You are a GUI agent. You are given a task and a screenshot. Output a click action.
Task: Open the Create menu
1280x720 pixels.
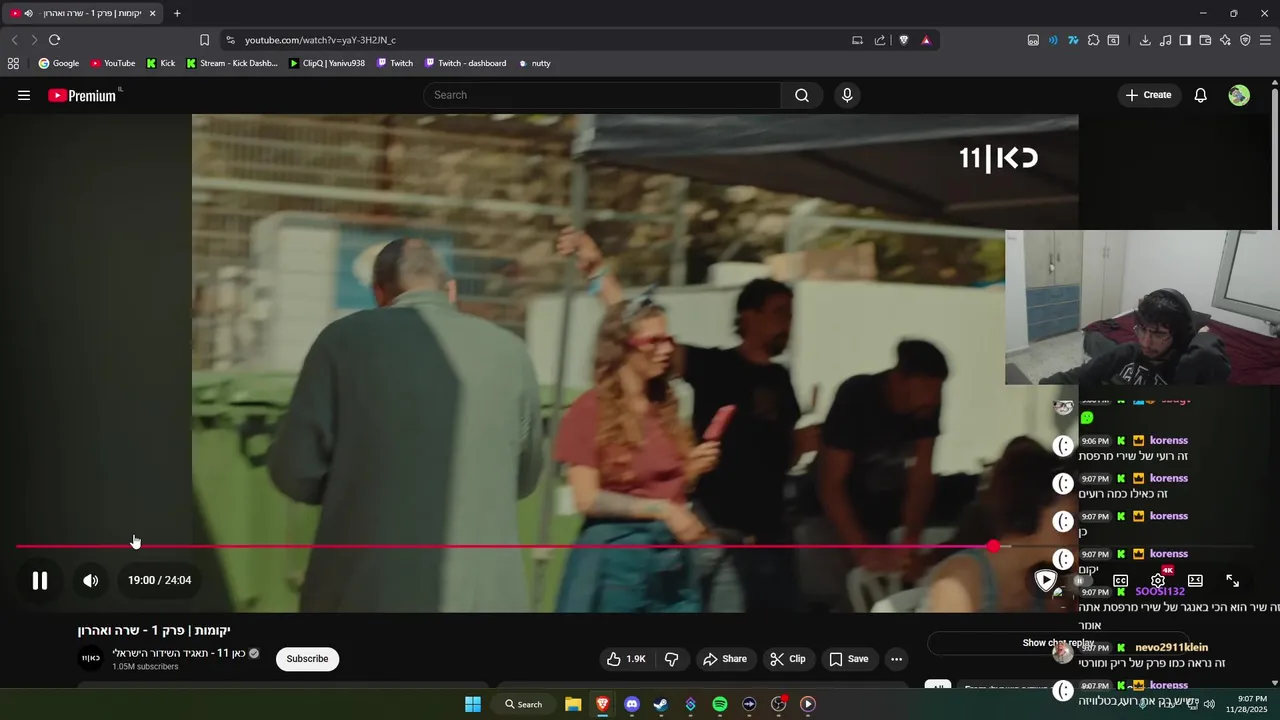[1148, 95]
